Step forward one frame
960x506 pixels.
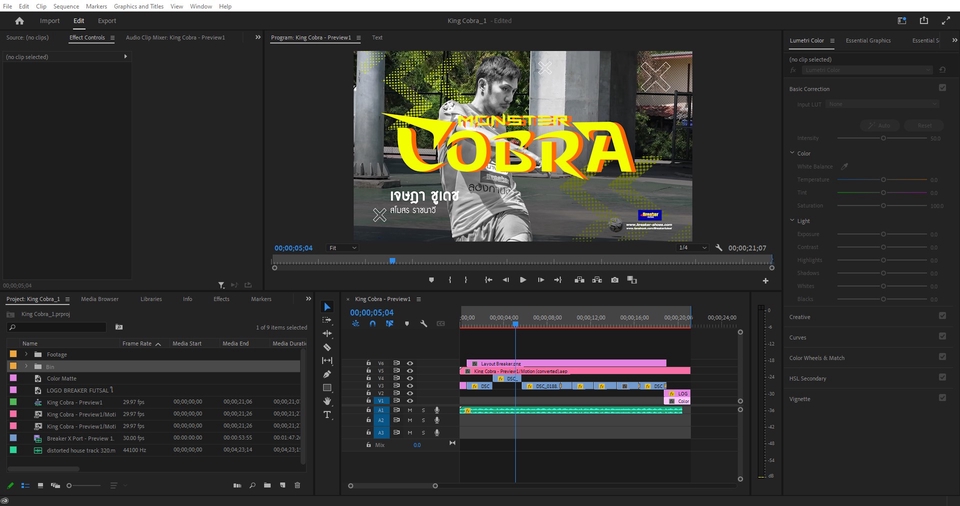541,280
